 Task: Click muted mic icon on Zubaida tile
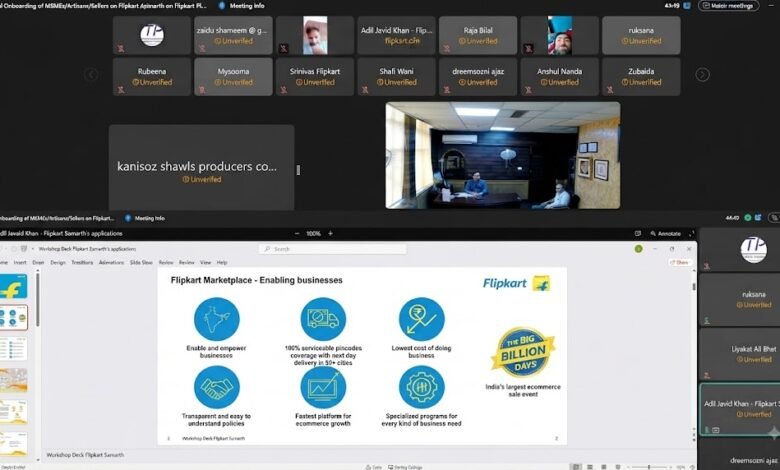(610, 90)
